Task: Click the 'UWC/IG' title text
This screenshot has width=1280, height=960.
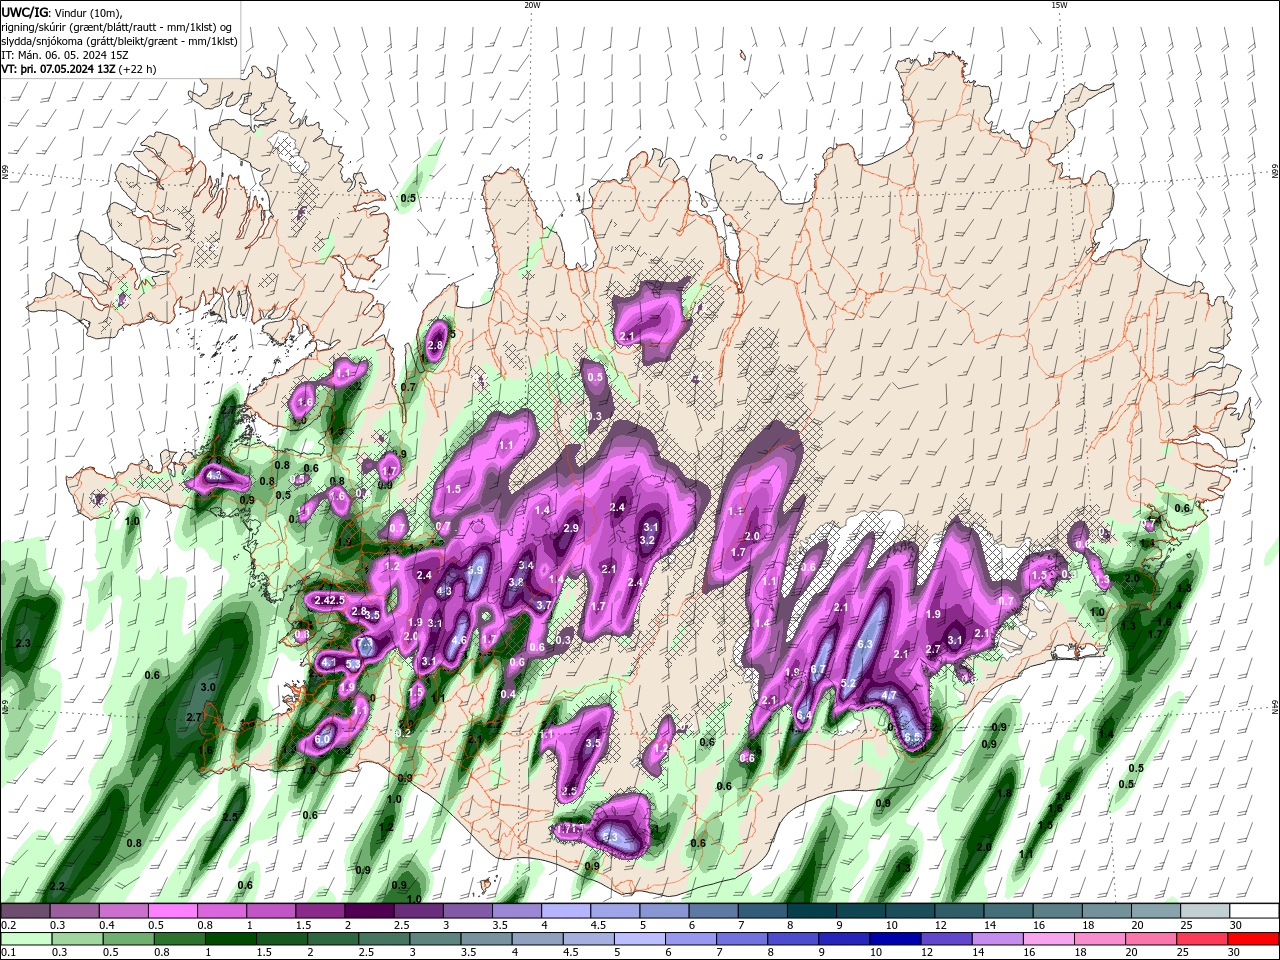Action: [25, 12]
